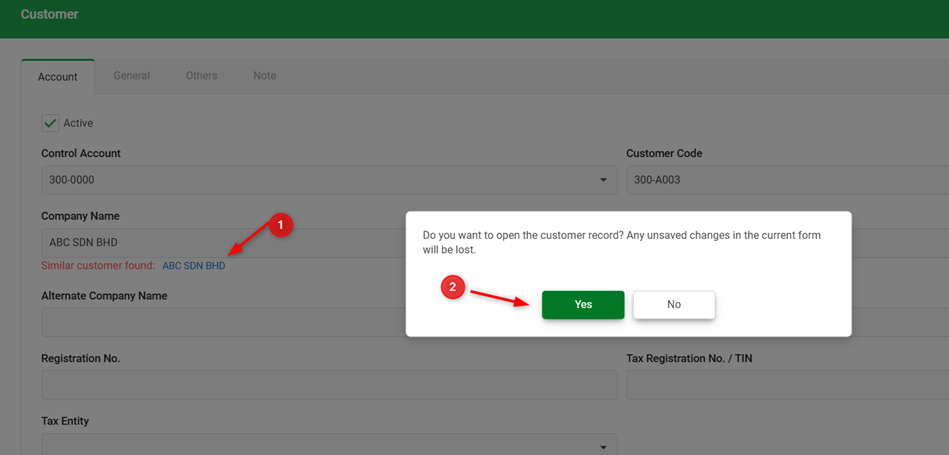Click the Control Account label
This screenshot has height=455, width=949.
pyautogui.click(x=81, y=154)
